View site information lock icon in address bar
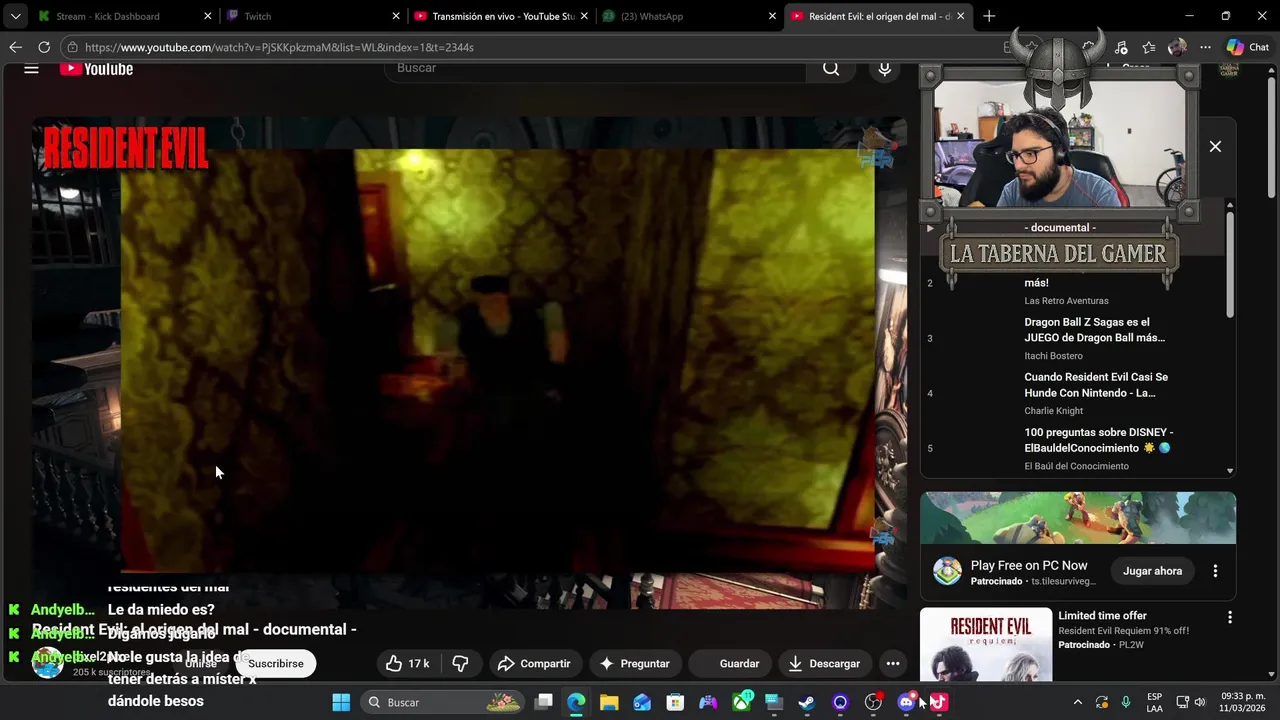The height and width of the screenshot is (720, 1280). pos(71,47)
